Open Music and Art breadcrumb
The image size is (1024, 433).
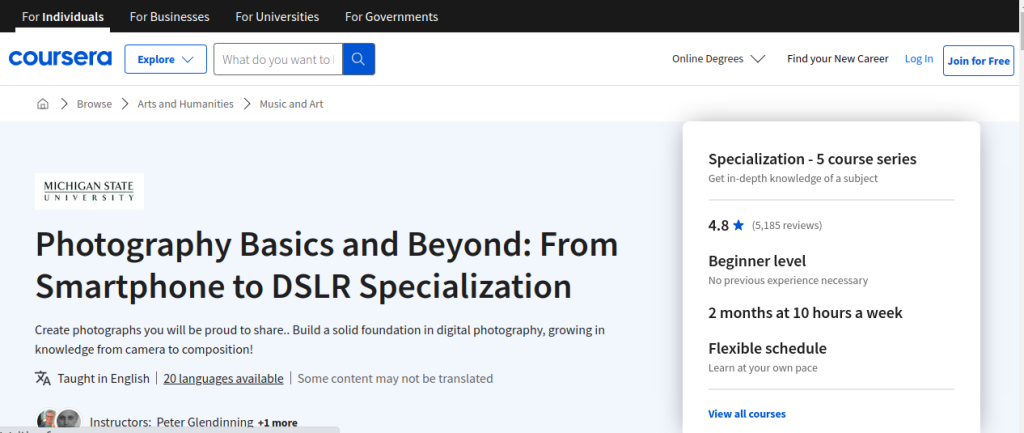click(291, 104)
